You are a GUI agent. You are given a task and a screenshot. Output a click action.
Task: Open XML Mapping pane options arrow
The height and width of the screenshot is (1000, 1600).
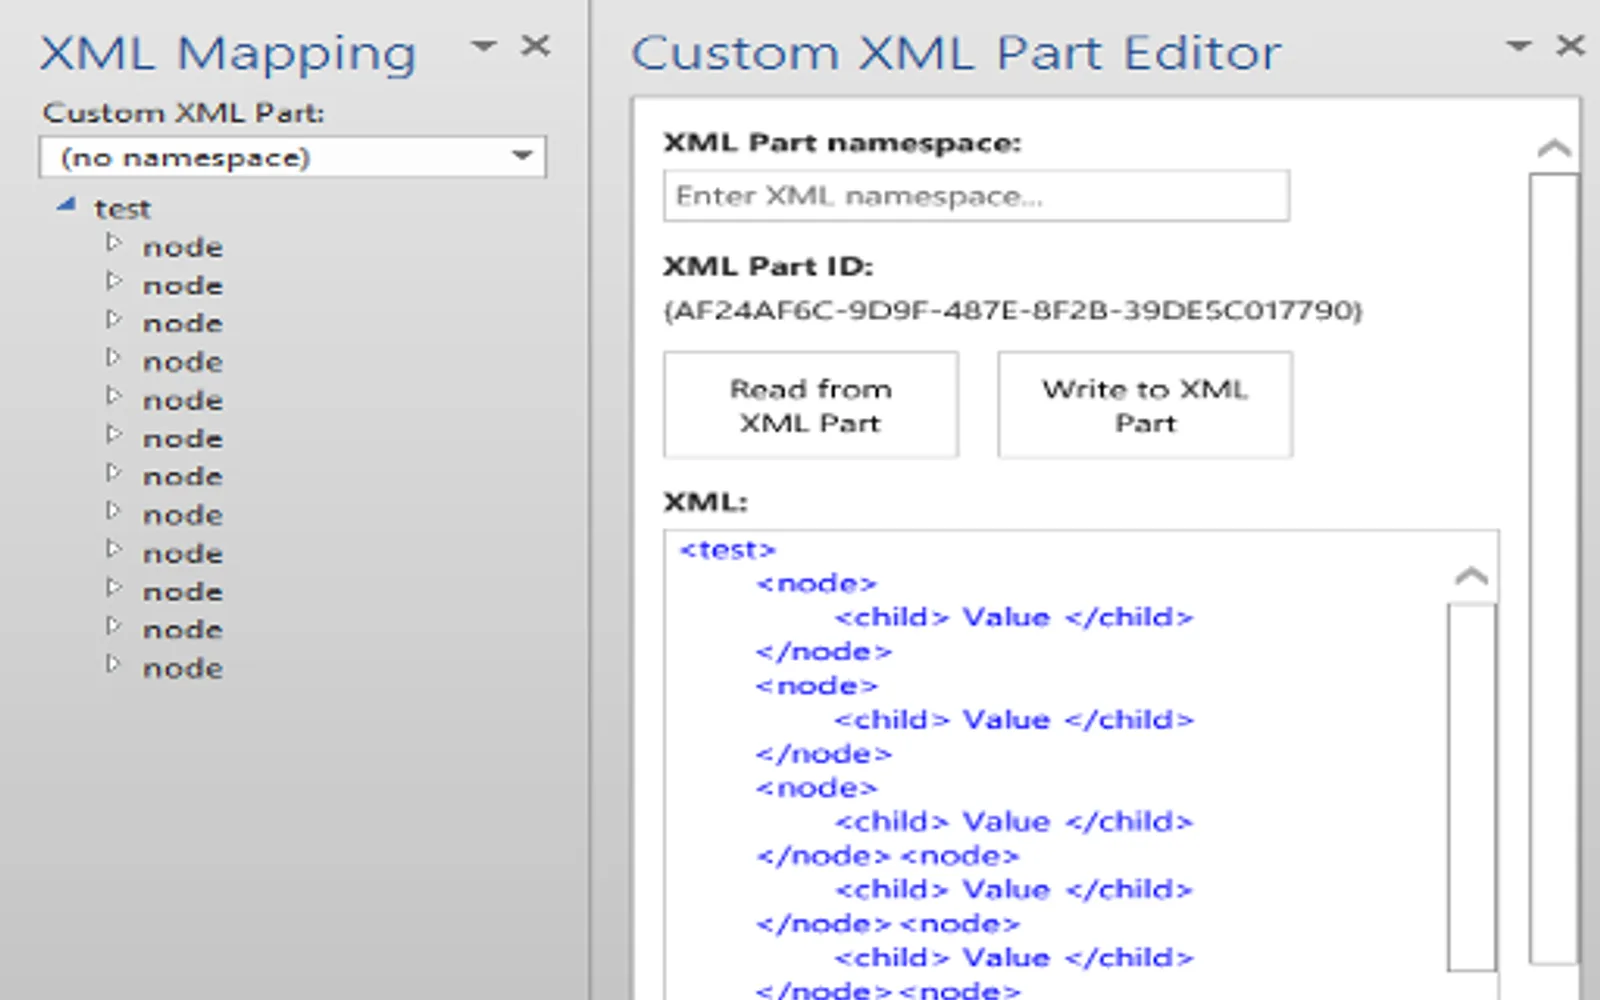pyautogui.click(x=484, y=46)
